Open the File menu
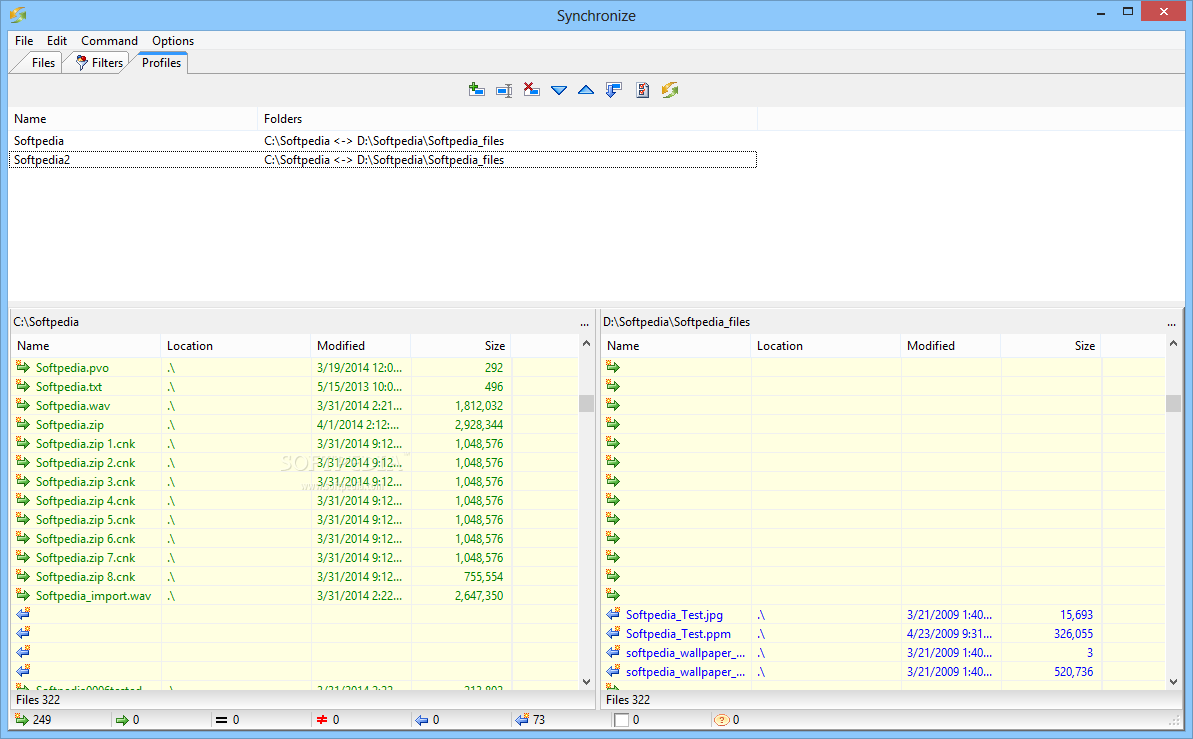Image resolution: width=1193 pixels, height=739 pixels. pyautogui.click(x=24, y=40)
